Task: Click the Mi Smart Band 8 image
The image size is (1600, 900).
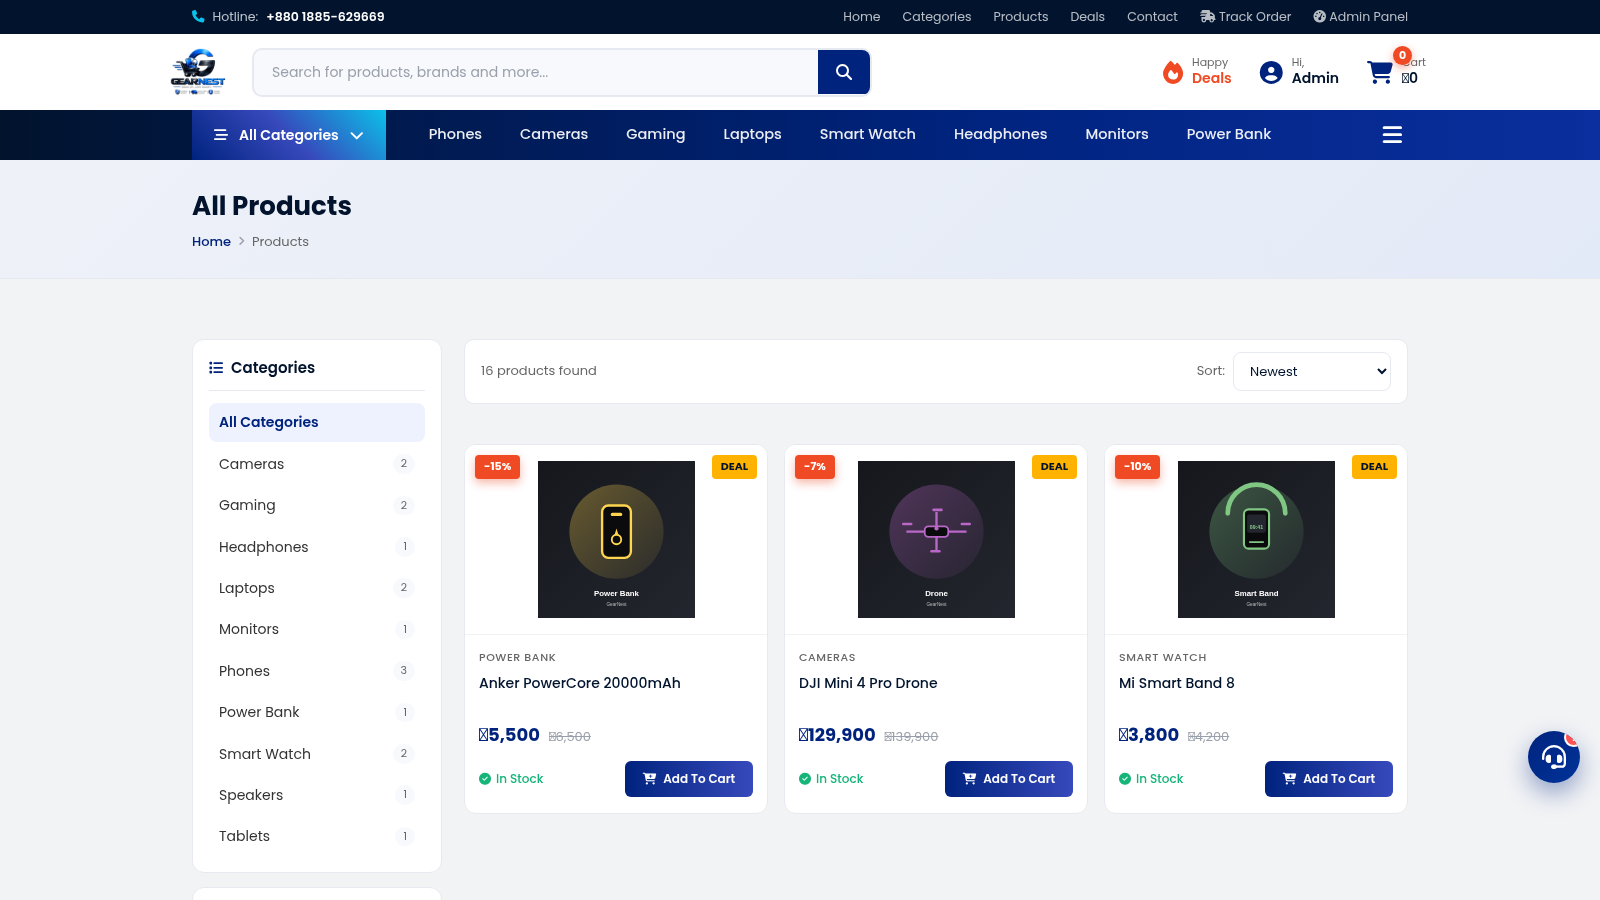Action: coord(1256,539)
